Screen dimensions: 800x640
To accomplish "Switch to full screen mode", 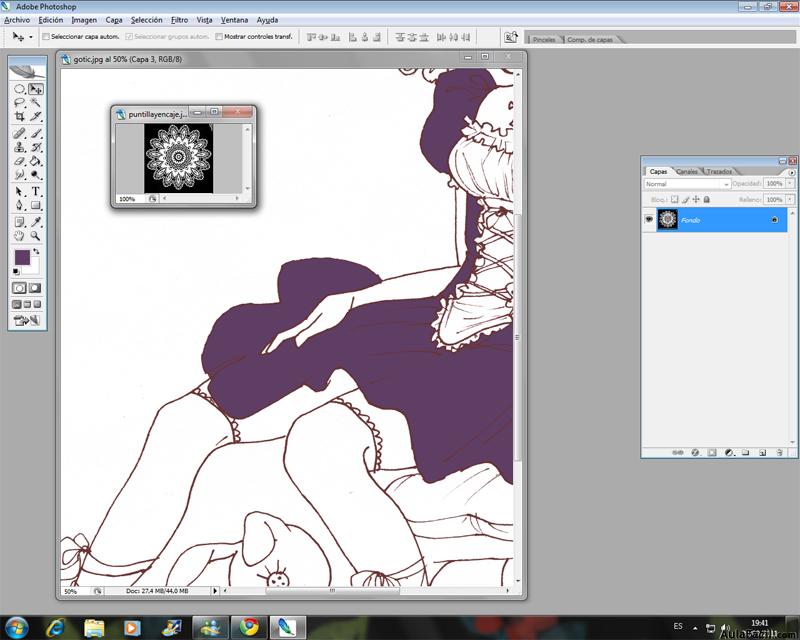I will [37, 305].
